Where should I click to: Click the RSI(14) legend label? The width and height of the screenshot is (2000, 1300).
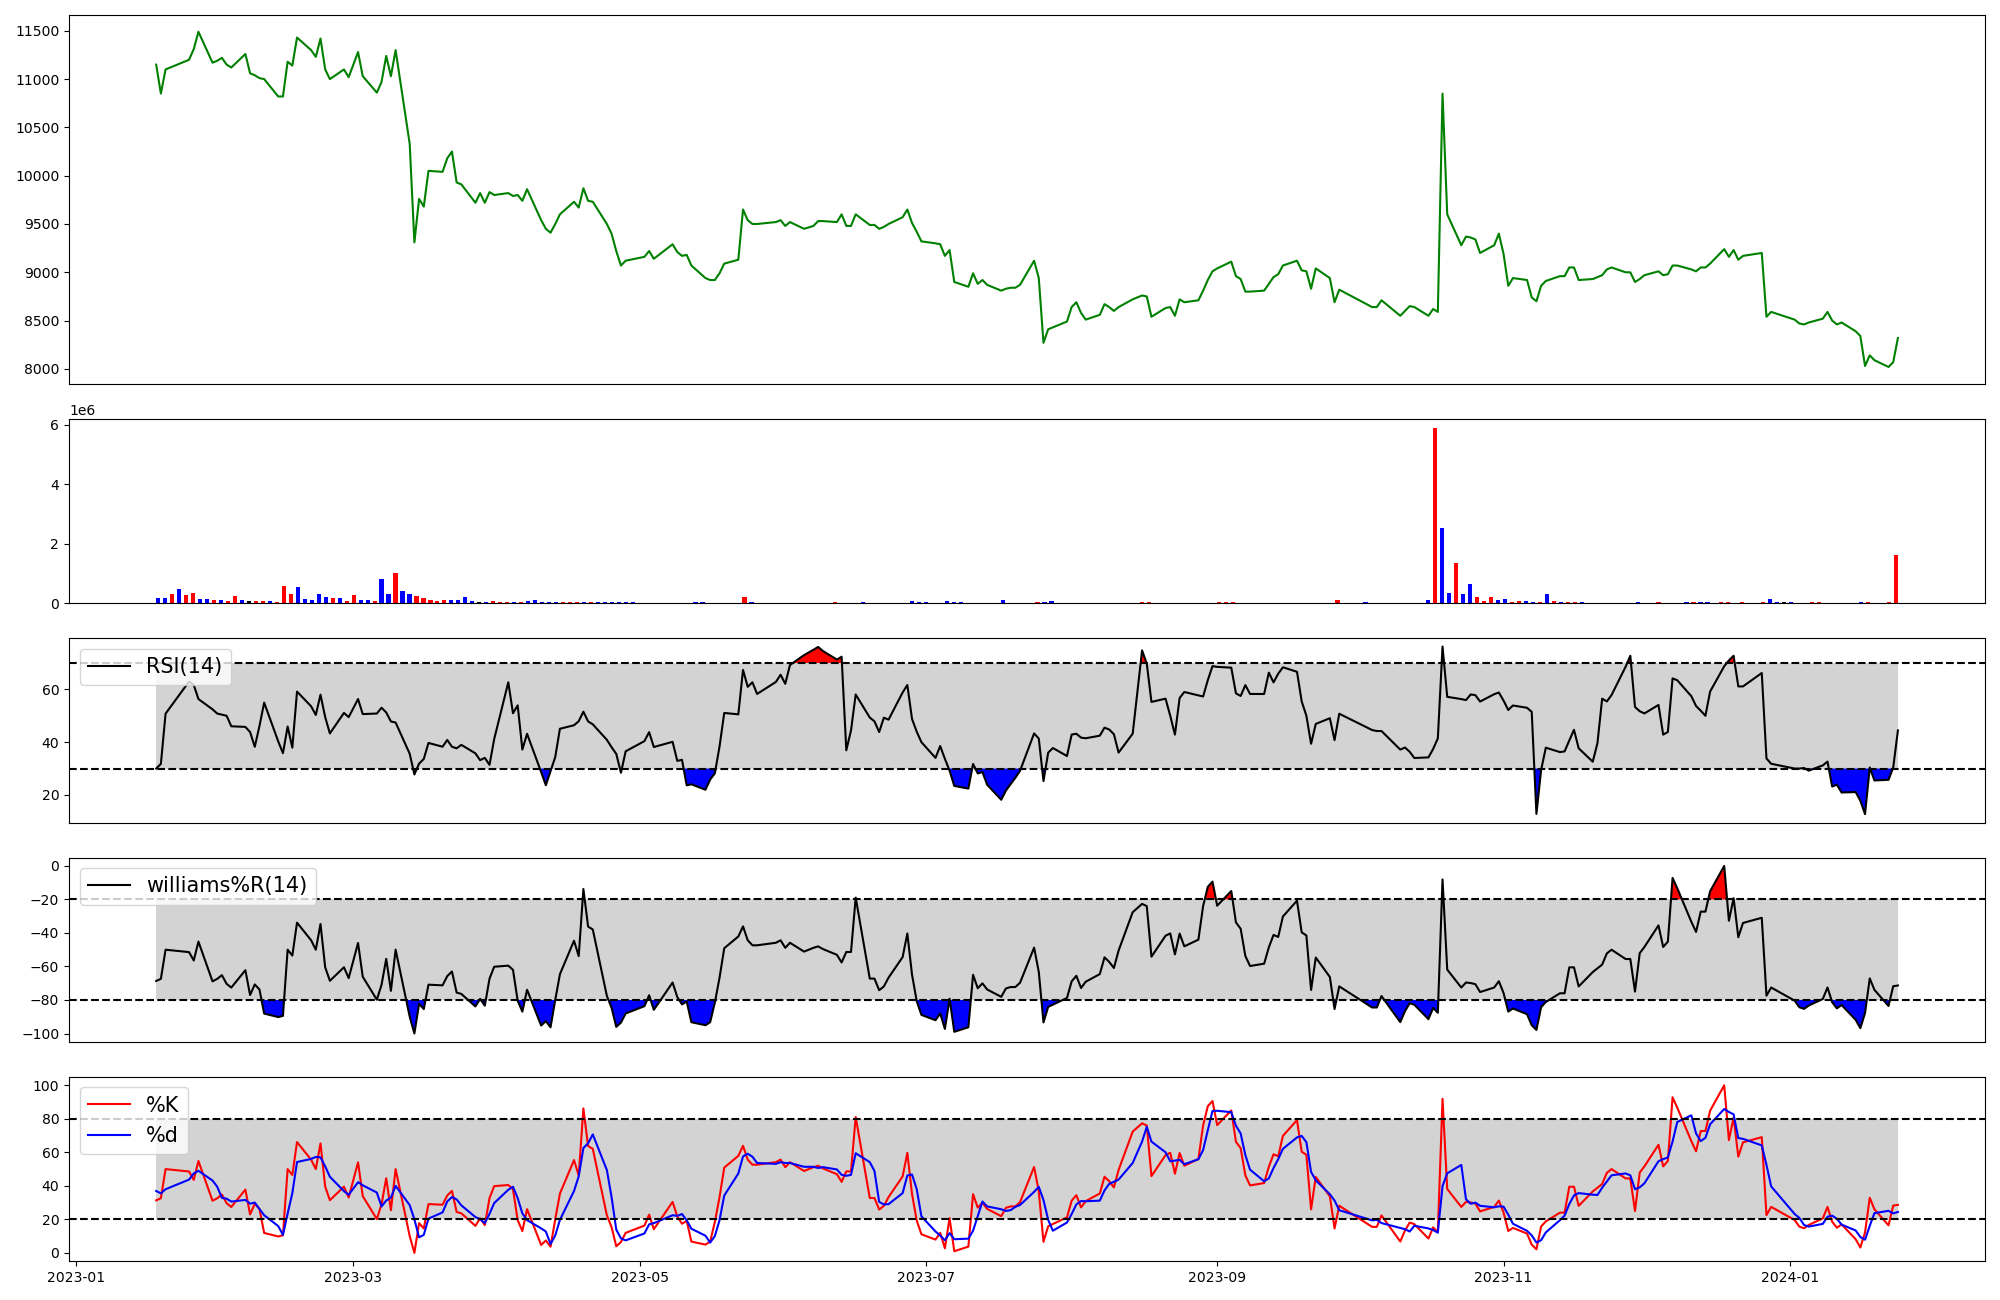pos(184,666)
